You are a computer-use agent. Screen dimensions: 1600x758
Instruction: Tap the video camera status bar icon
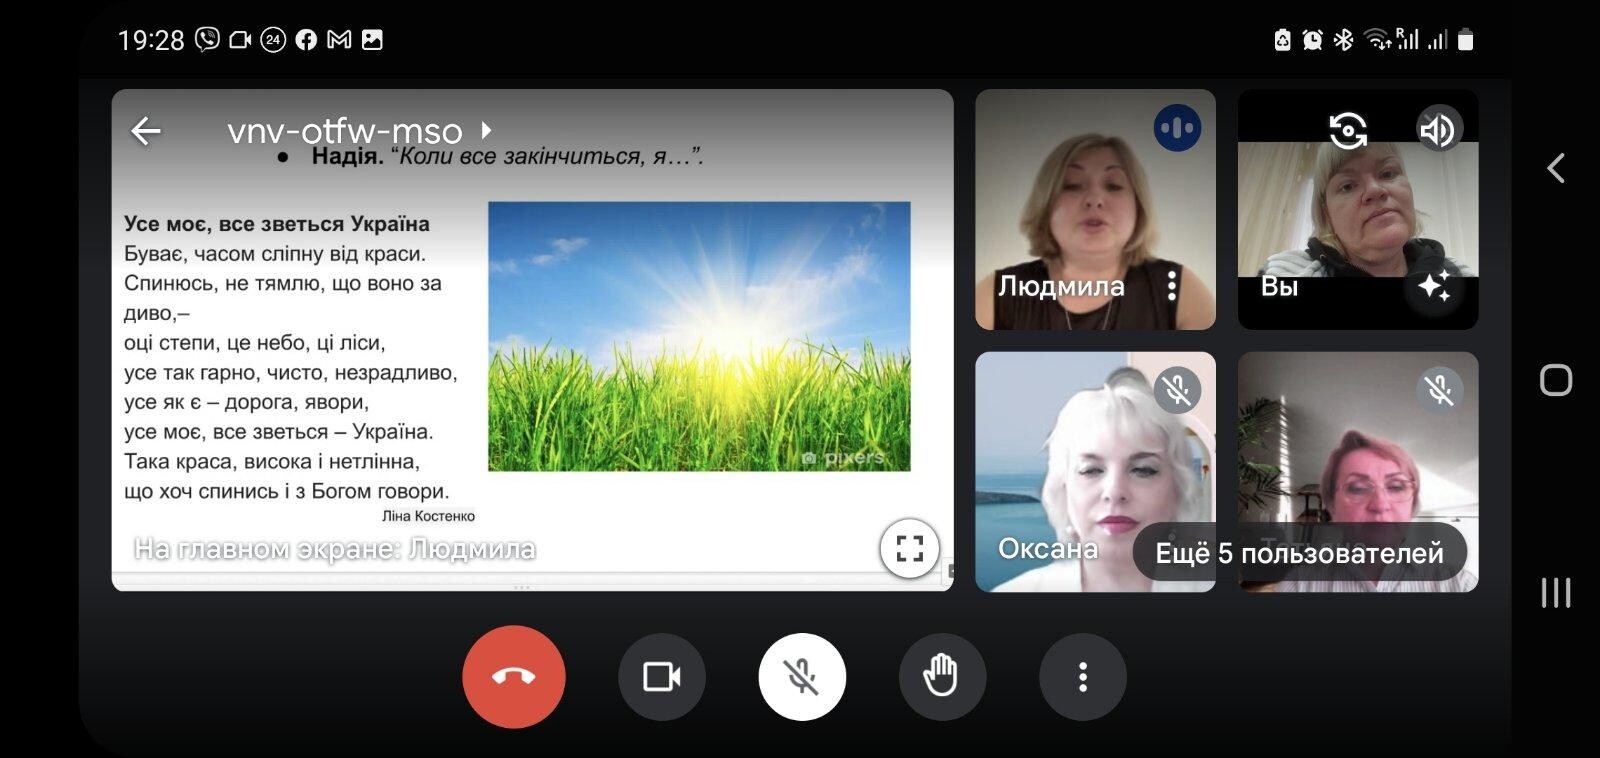click(x=240, y=40)
